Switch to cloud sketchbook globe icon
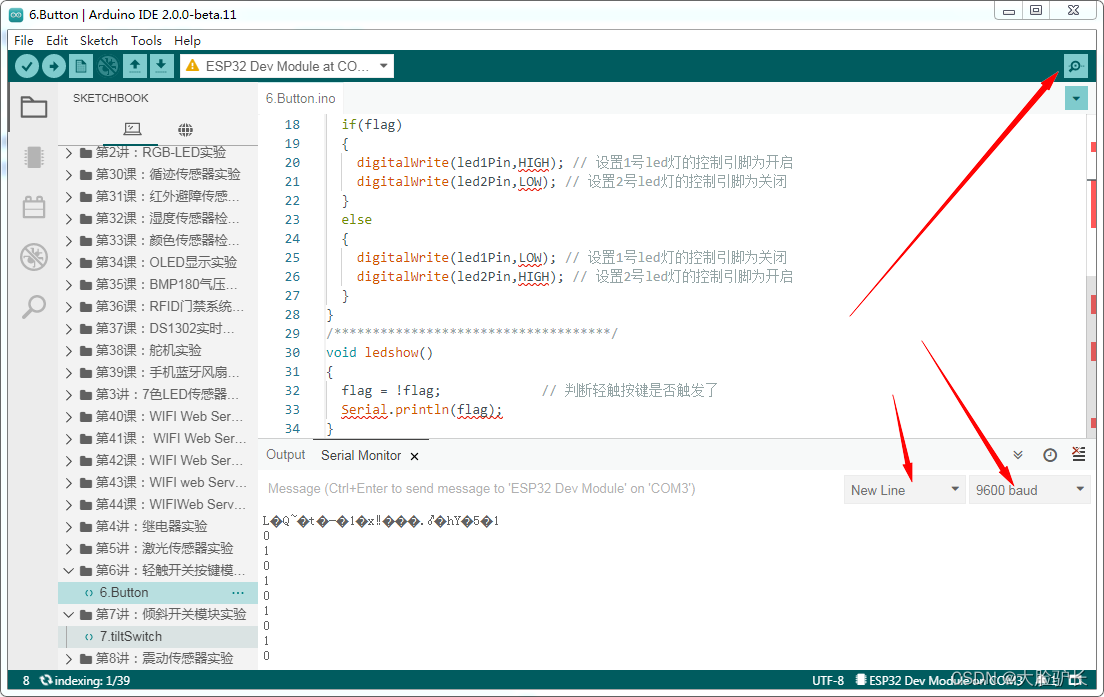1104x697 pixels. click(x=185, y=129)
